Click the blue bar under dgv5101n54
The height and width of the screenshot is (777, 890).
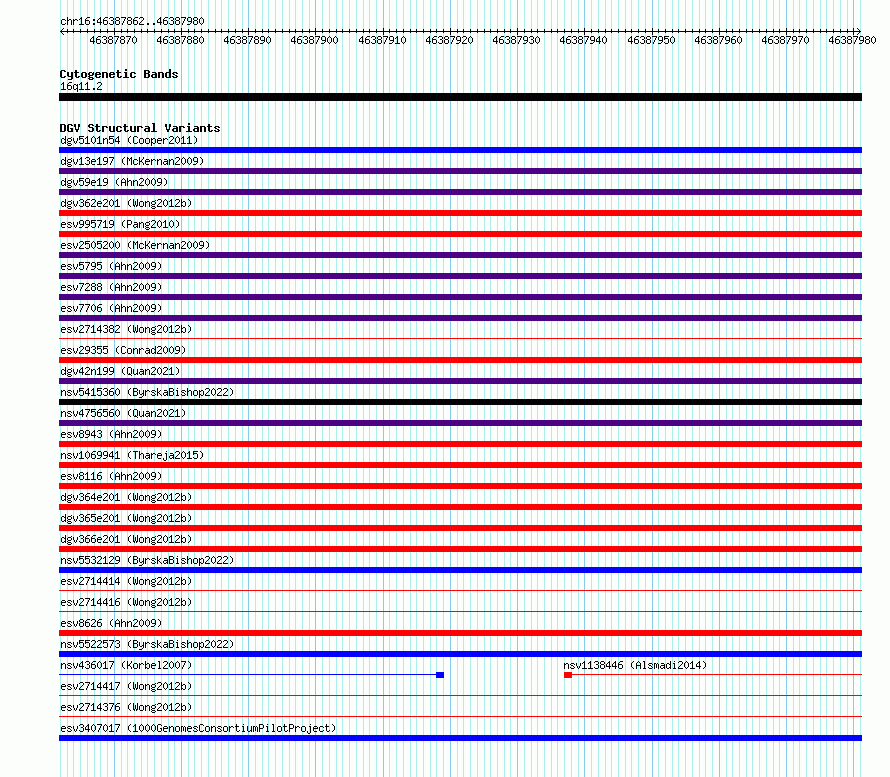pyautogui.click(x=460, y=150)
